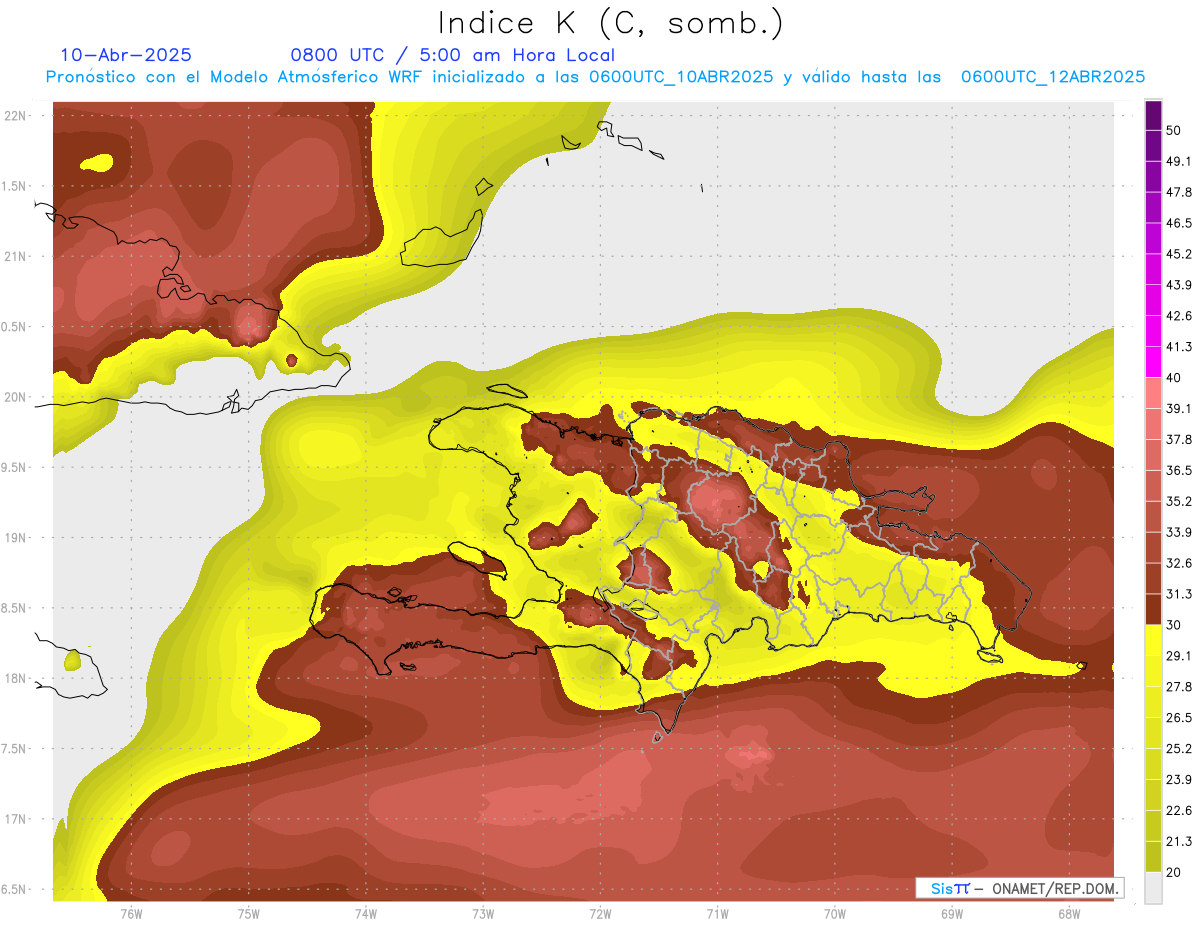This screenshot has height=927, width=1200.
Task: Click the colorbar label "39.1"
Action: pos(1179,409)
